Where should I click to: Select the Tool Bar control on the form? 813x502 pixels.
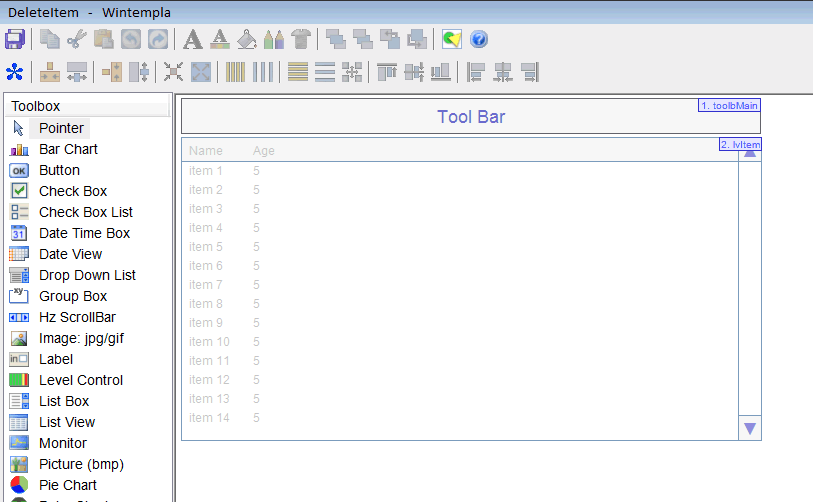471,117
